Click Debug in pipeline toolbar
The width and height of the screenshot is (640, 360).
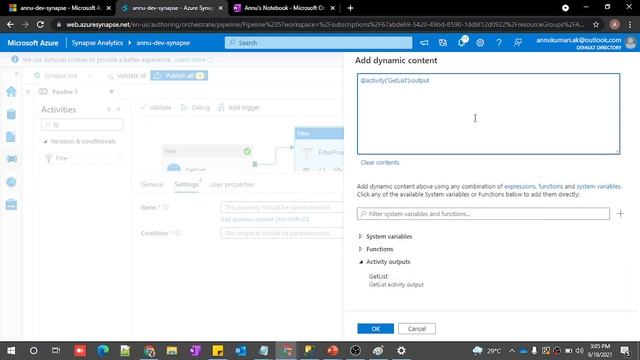[196, 107]
